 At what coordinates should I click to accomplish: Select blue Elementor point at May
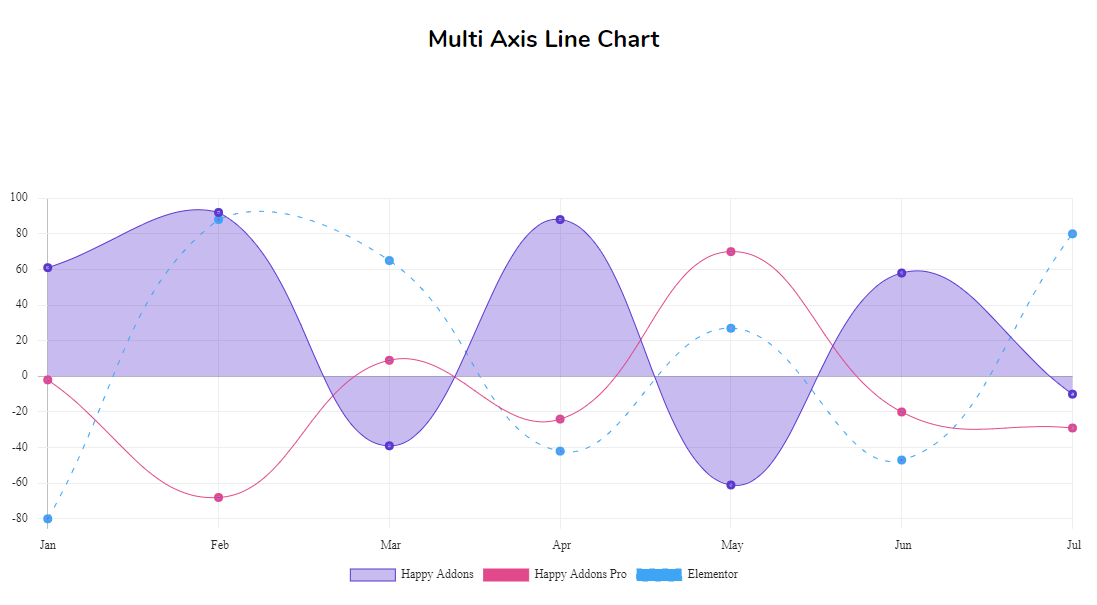[731, 329]
